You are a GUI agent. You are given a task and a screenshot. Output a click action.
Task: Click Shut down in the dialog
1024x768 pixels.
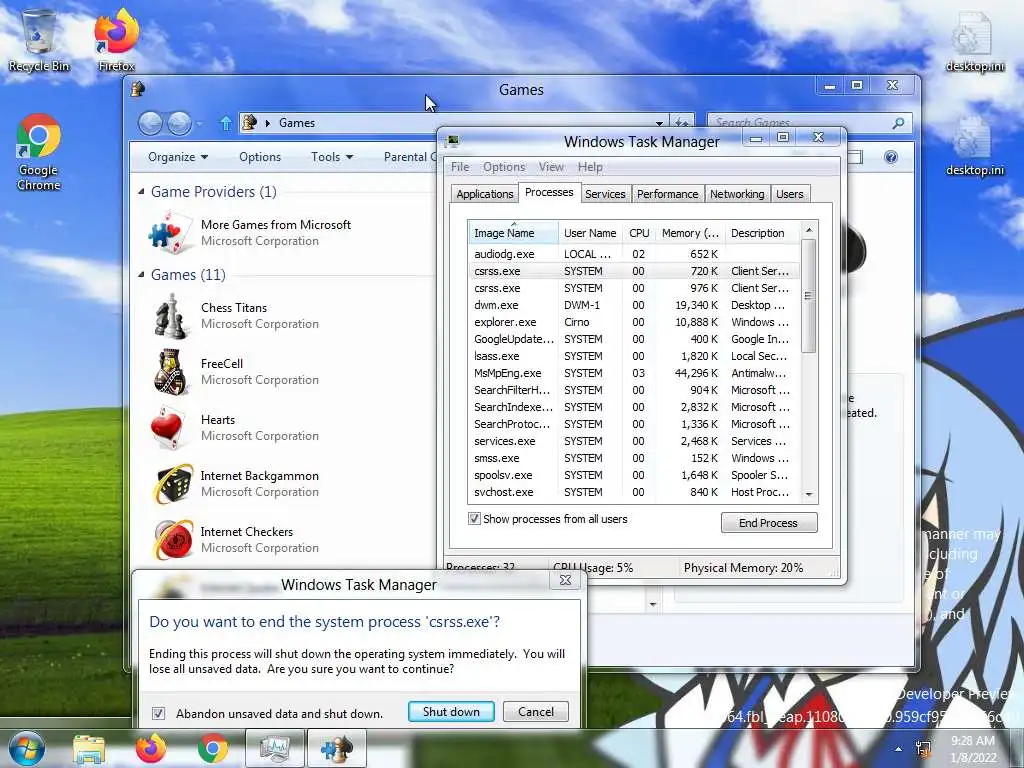(x=451, y=712)
